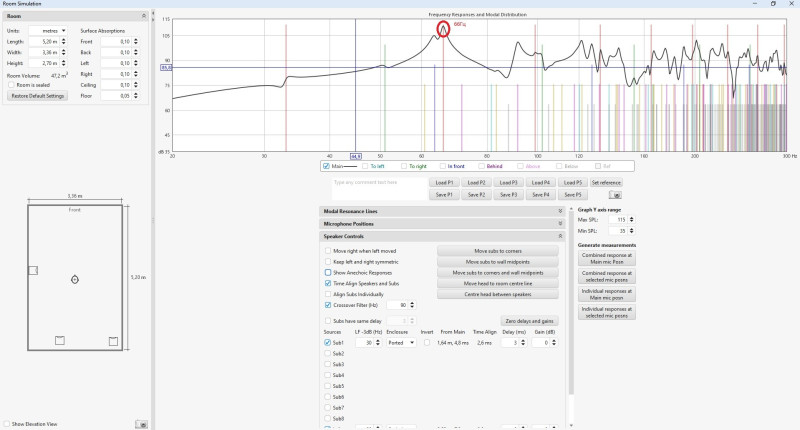Click Centre head between speakers
Image resolution: width=800 pixels, height=430 pixels.
[498, 294]
